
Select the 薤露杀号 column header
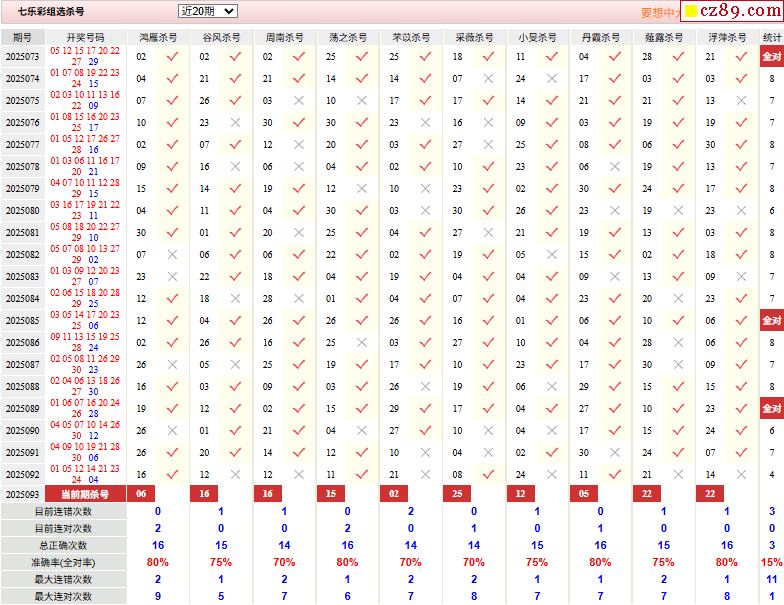[664, 38]
